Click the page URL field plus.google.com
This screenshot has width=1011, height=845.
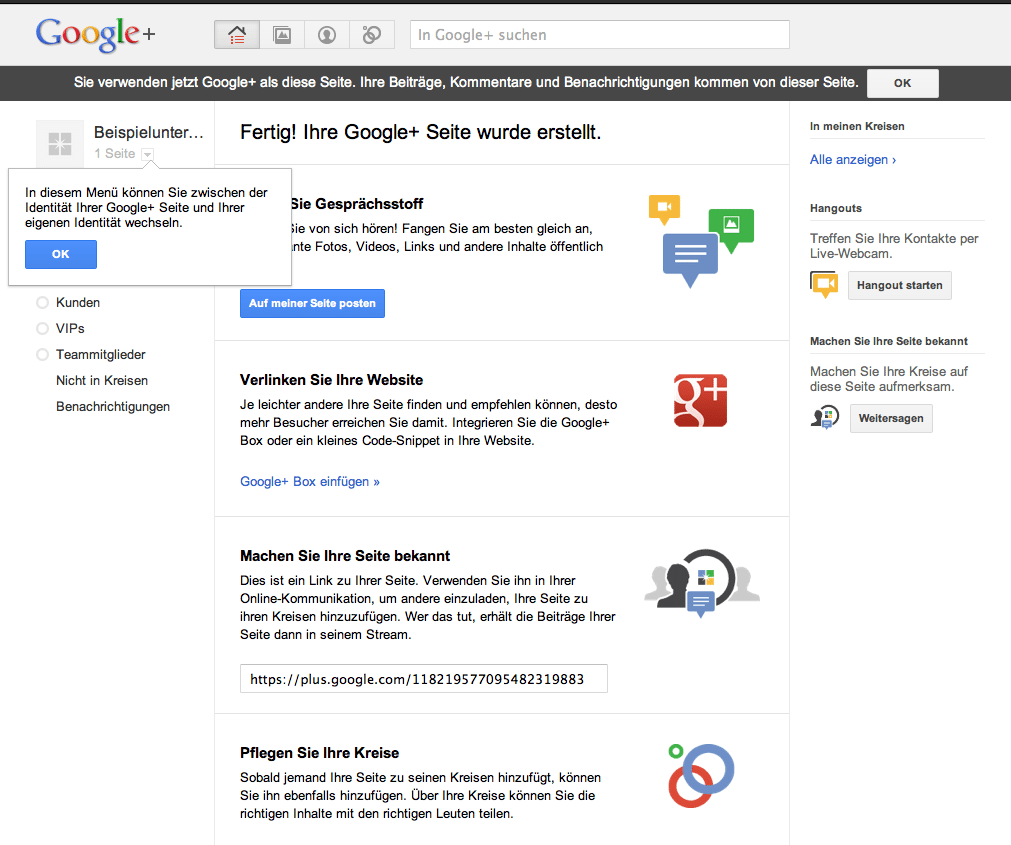424,679
